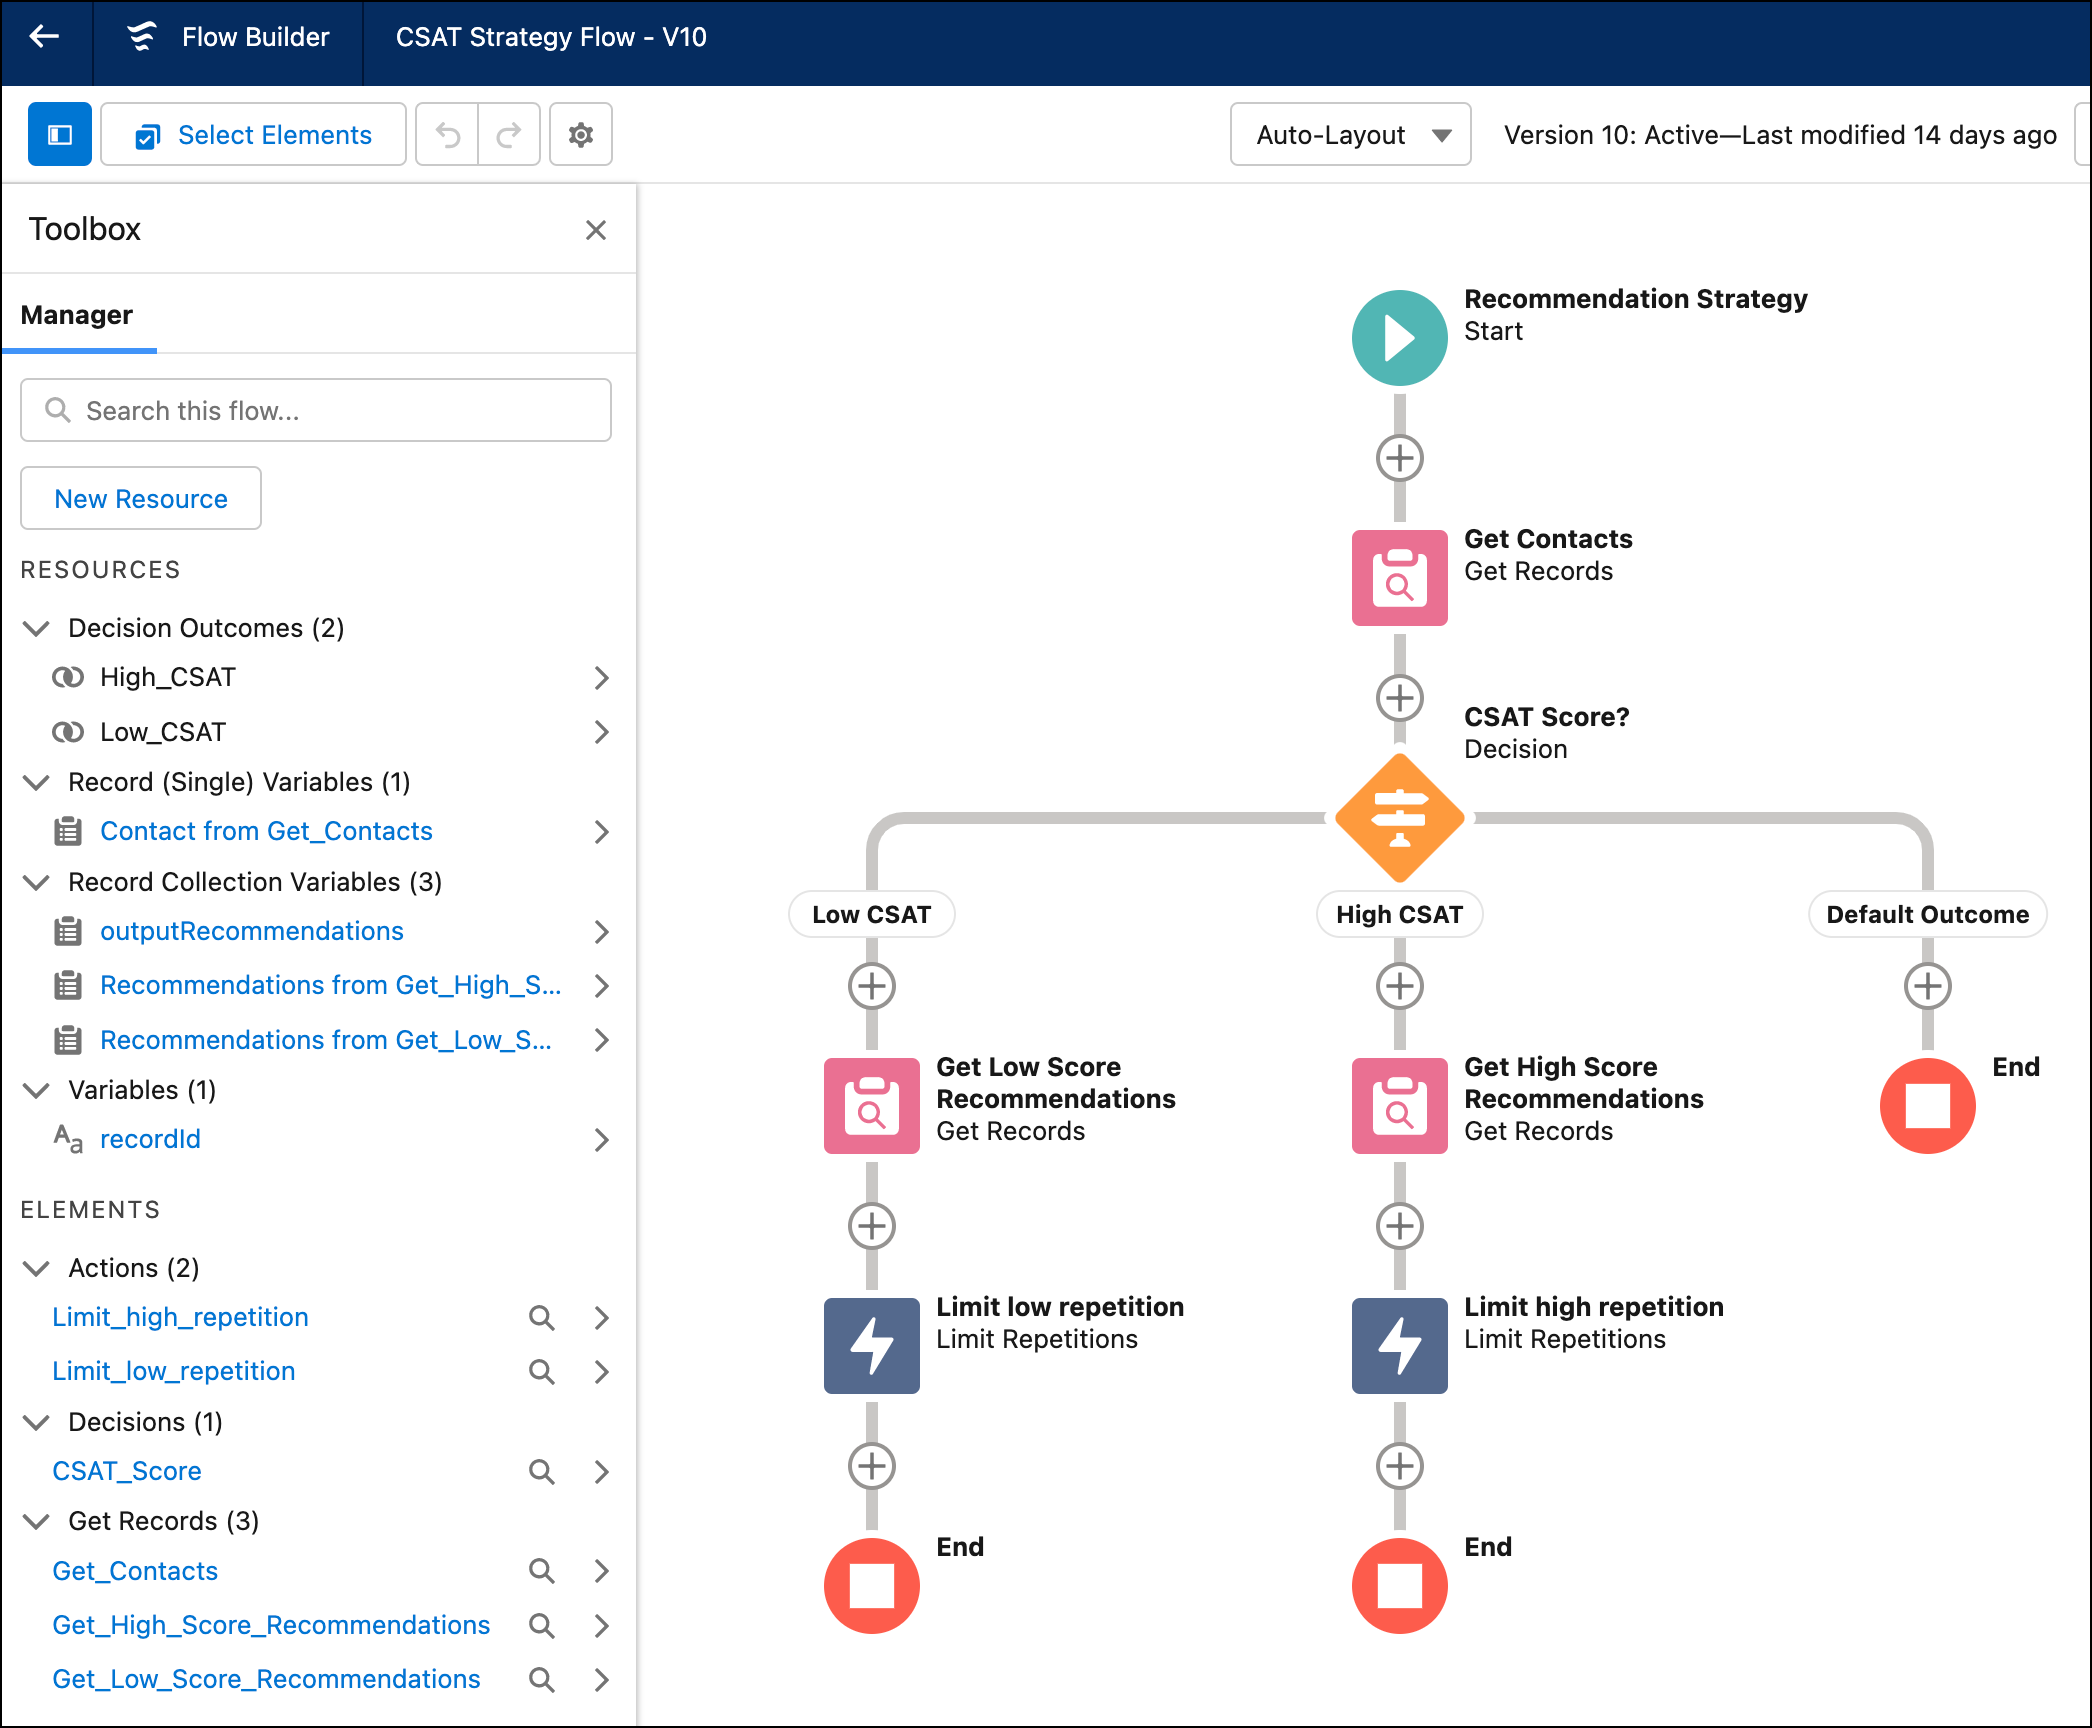Click the undo arrow icon
Viewport: 2092px width, 1728px height.
click(447, 134)
